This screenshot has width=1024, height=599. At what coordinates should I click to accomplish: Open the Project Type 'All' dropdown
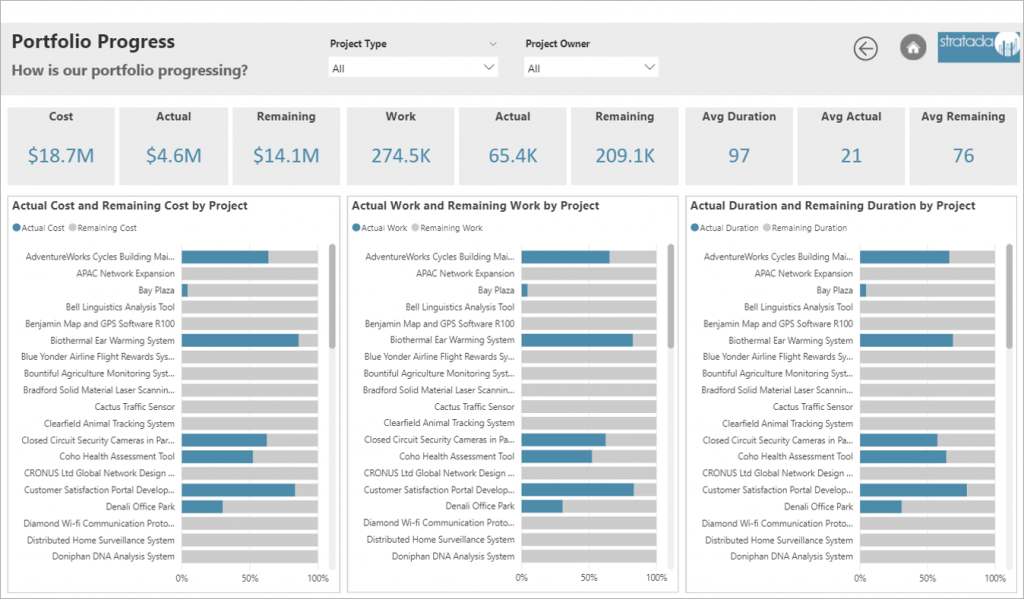tap(413, 68)
